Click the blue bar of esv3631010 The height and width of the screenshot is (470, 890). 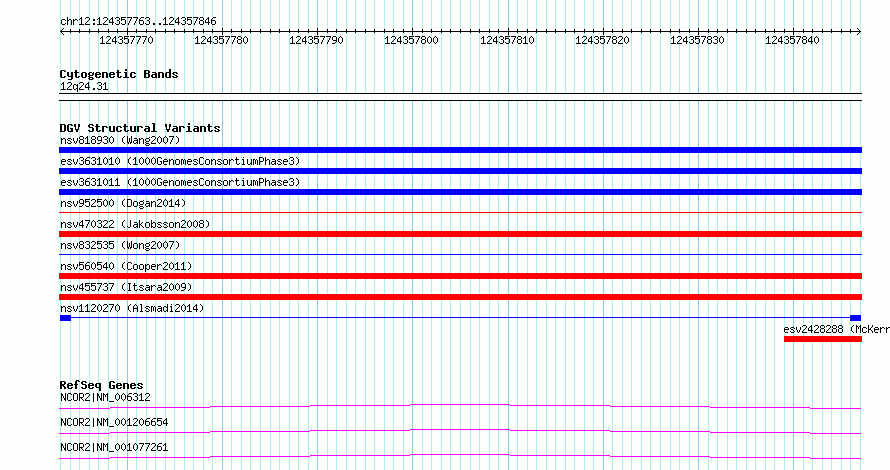pos(460,171)
